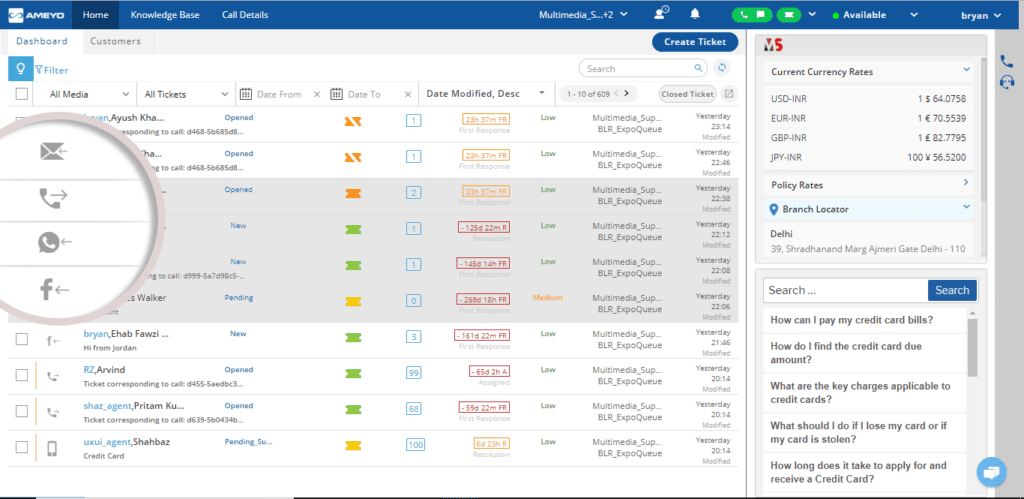The image size is (1024, 499).
Task: Click the FAQ list scrollbar
Action: 972,347
